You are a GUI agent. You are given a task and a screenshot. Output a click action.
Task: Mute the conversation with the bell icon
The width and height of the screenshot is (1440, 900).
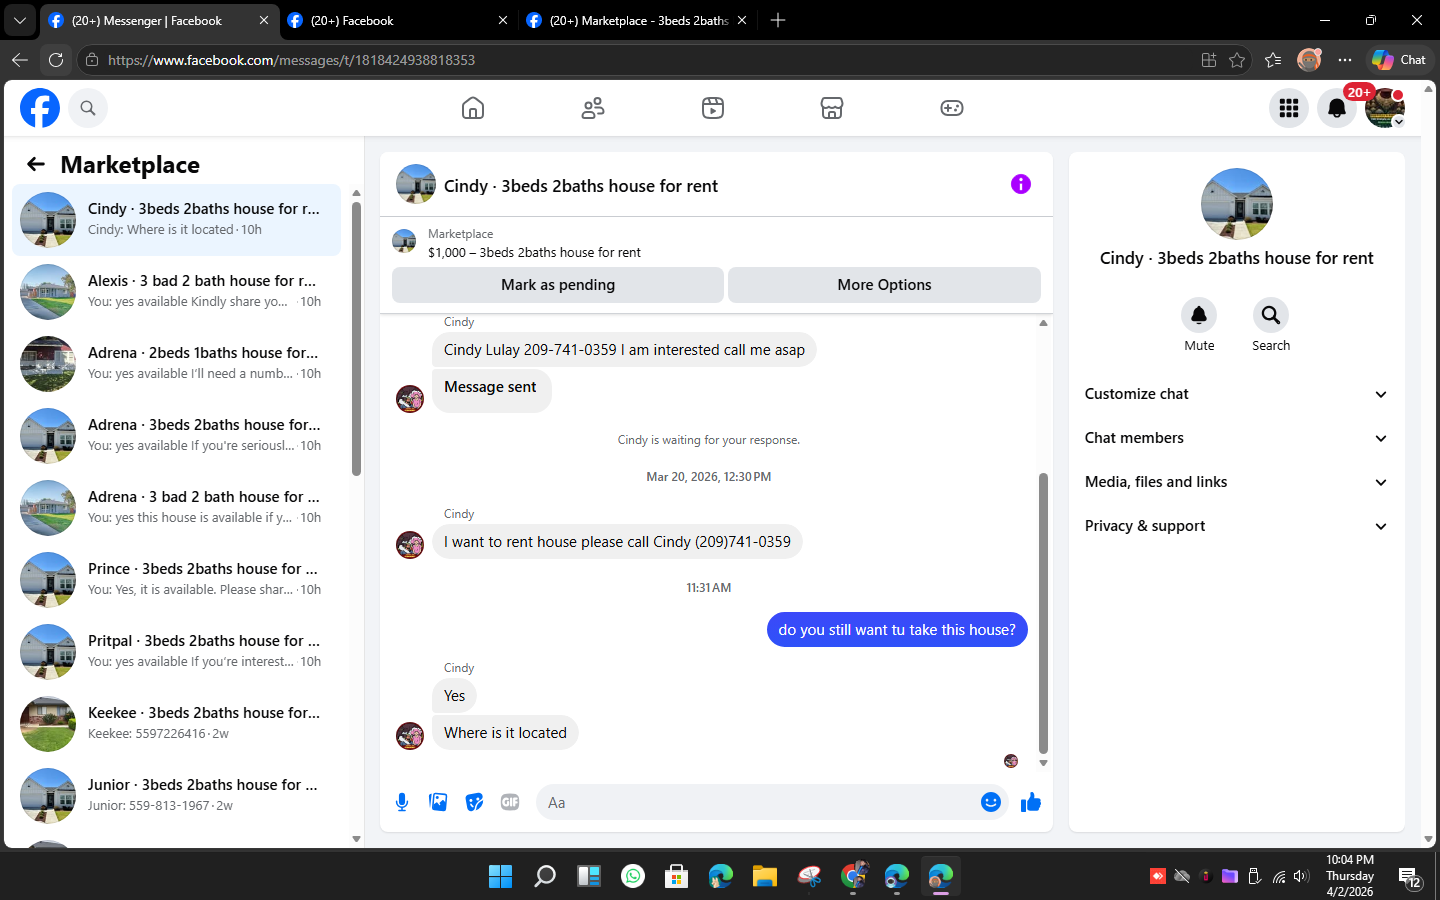[1199, 315]
